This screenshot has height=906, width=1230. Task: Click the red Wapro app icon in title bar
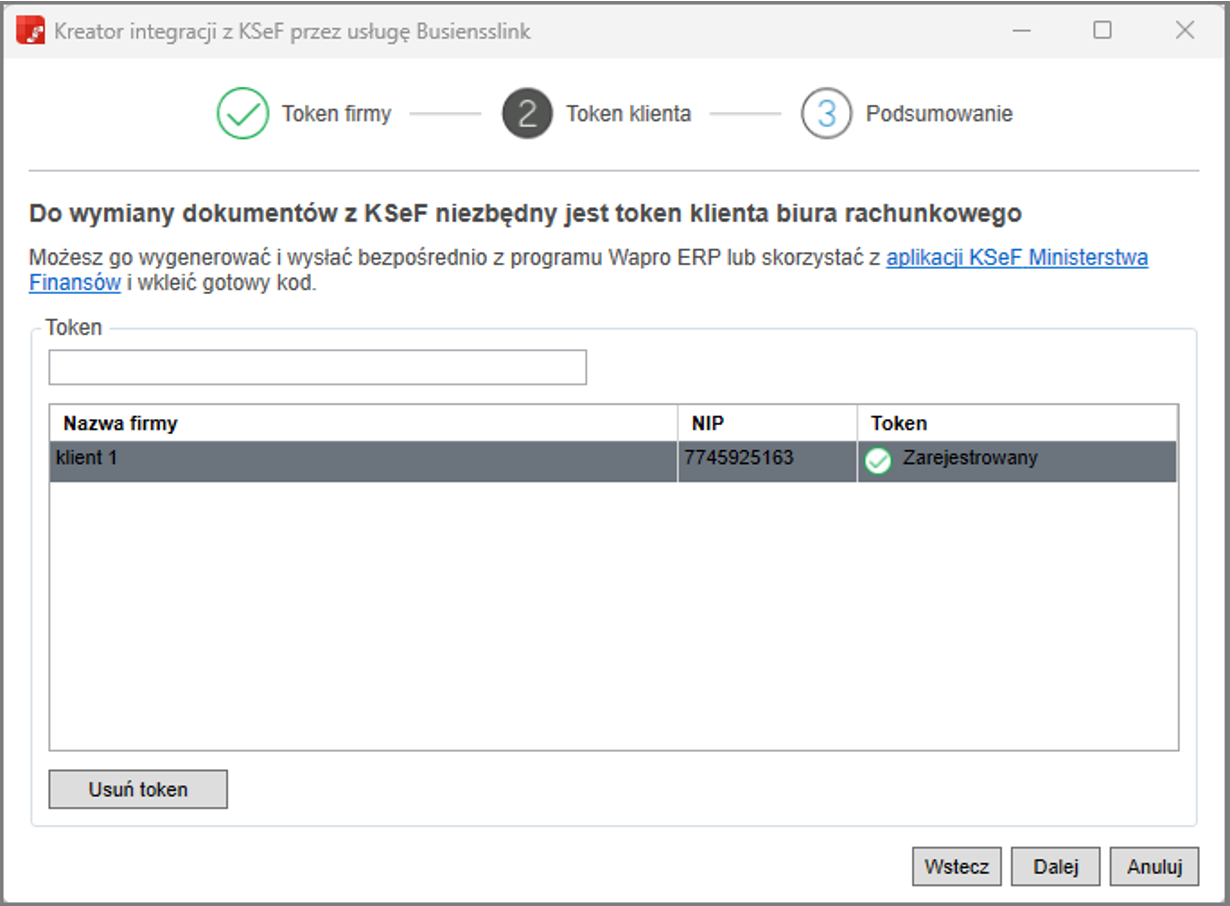(31, 31)
